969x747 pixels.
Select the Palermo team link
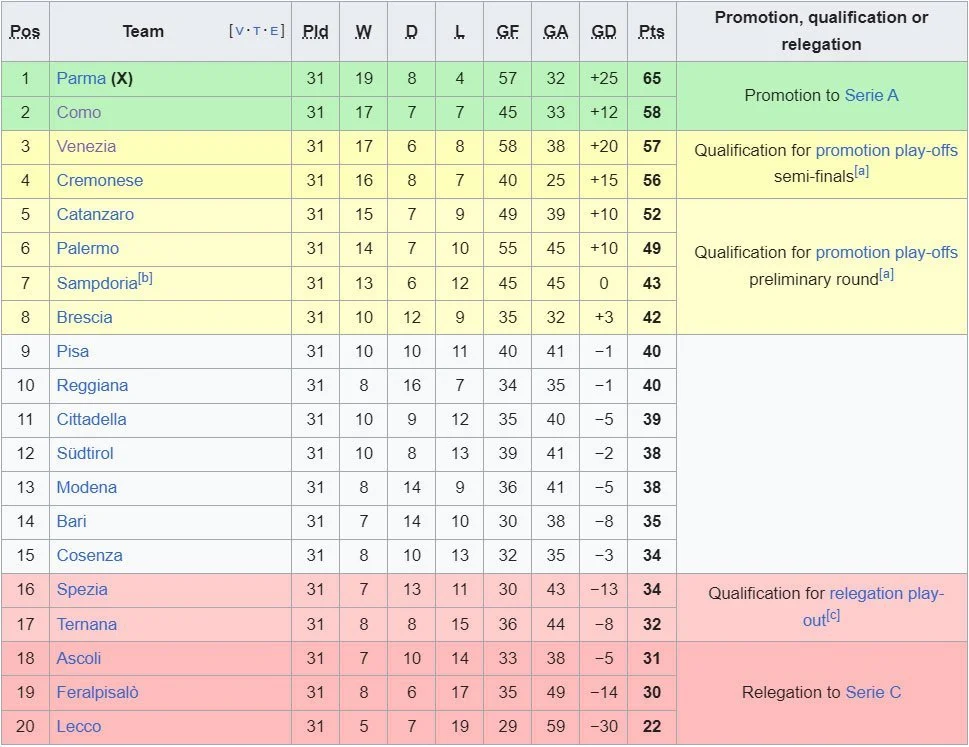(x=87, y=248)
